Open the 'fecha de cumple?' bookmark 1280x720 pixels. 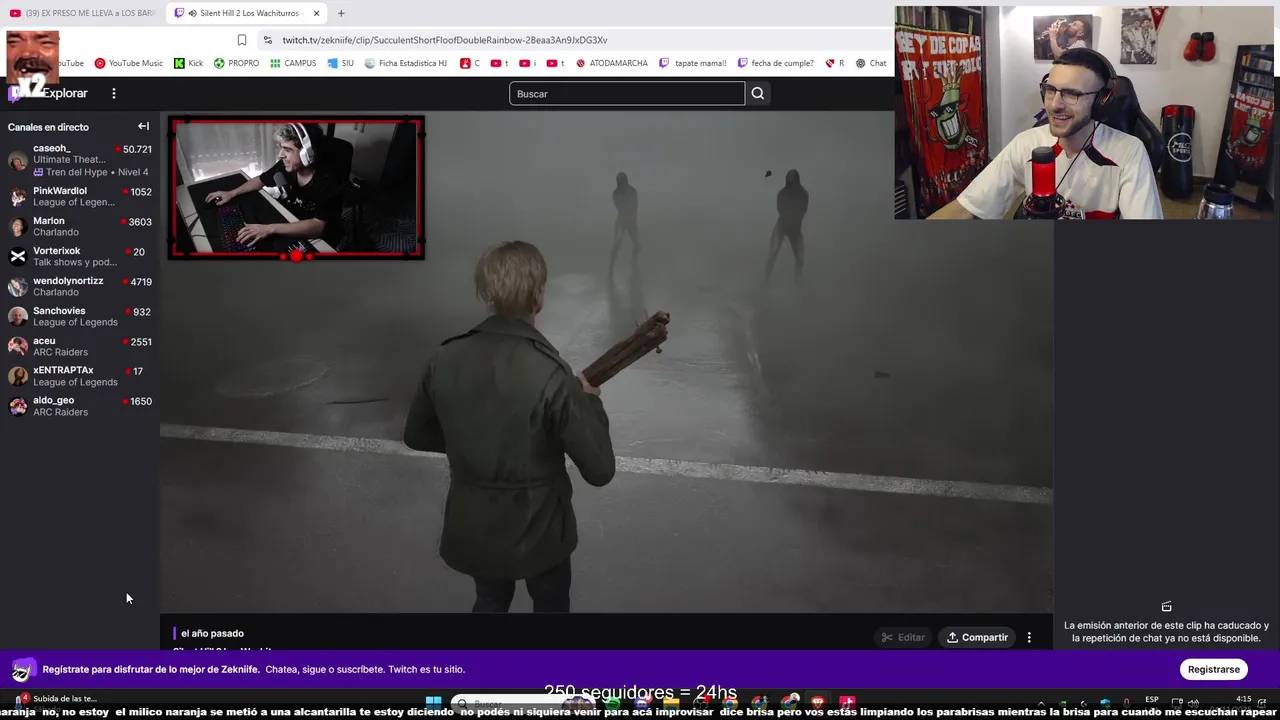(x=776, y=63)
